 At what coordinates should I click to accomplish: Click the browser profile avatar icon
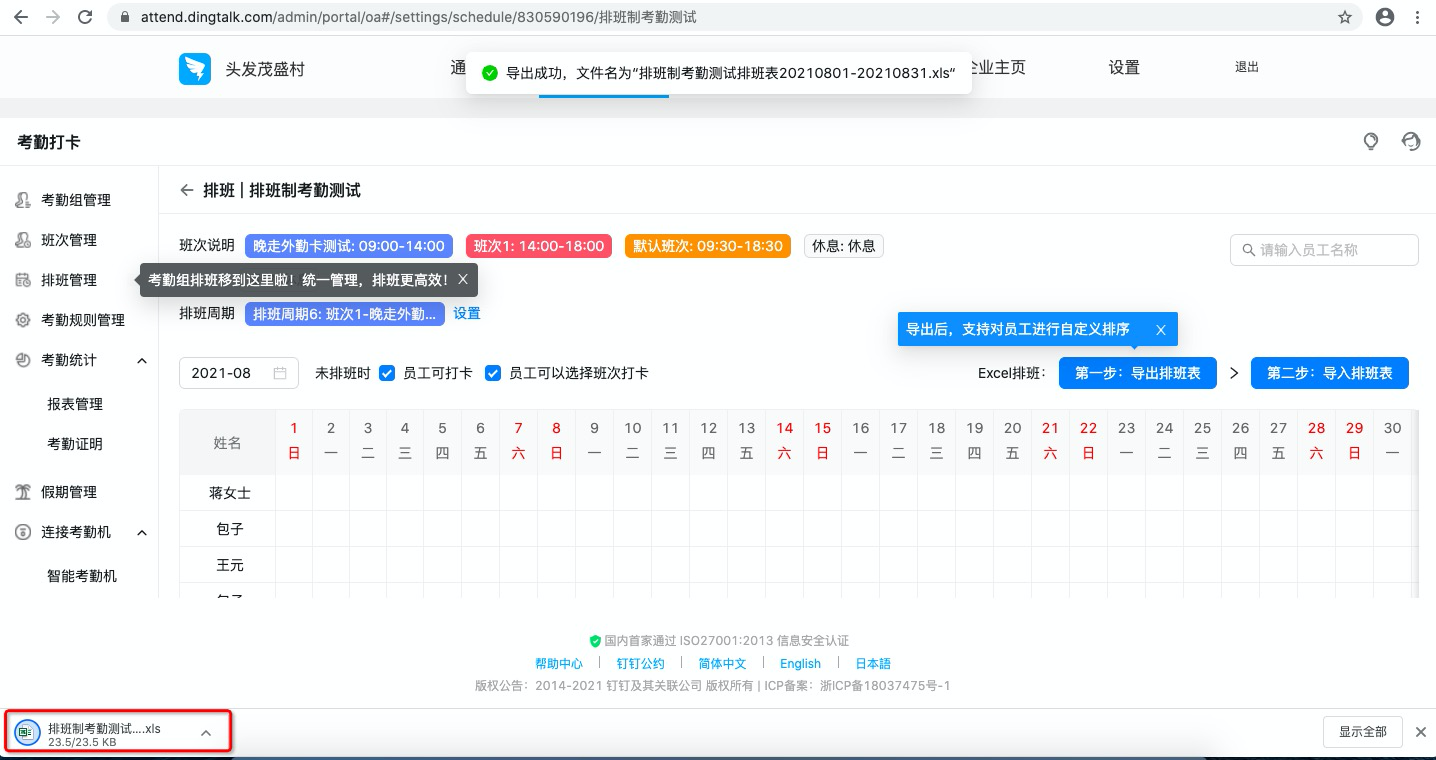pos(1384,16)
